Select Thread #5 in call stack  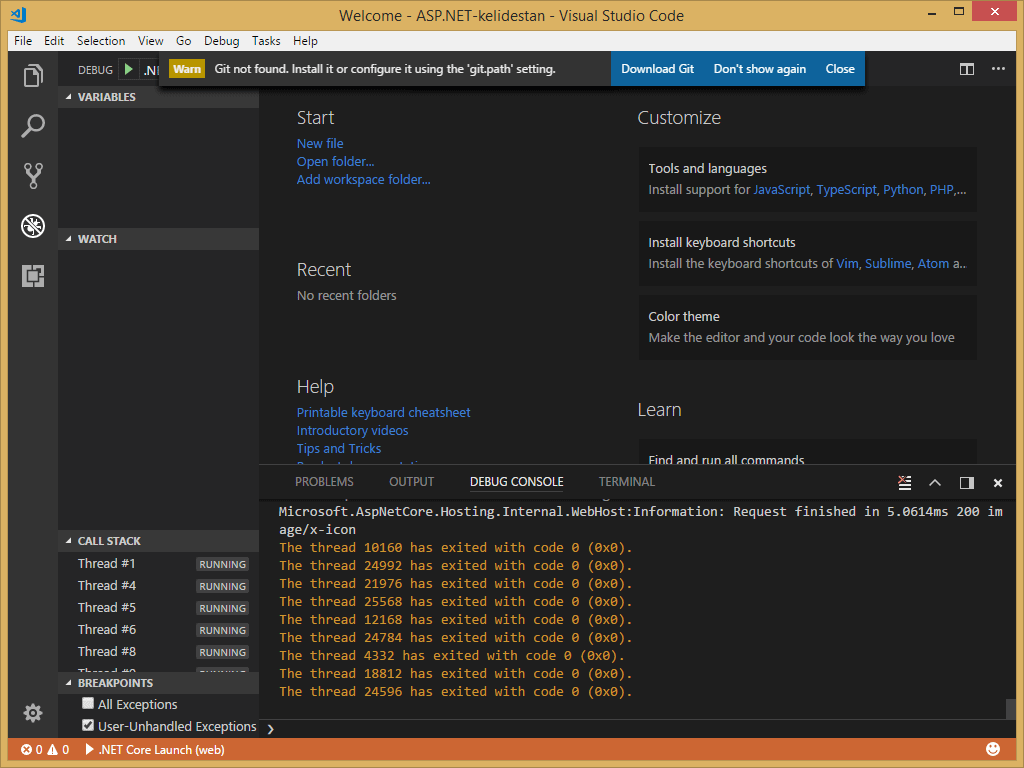pyautogui.click(x=159, y=607)
